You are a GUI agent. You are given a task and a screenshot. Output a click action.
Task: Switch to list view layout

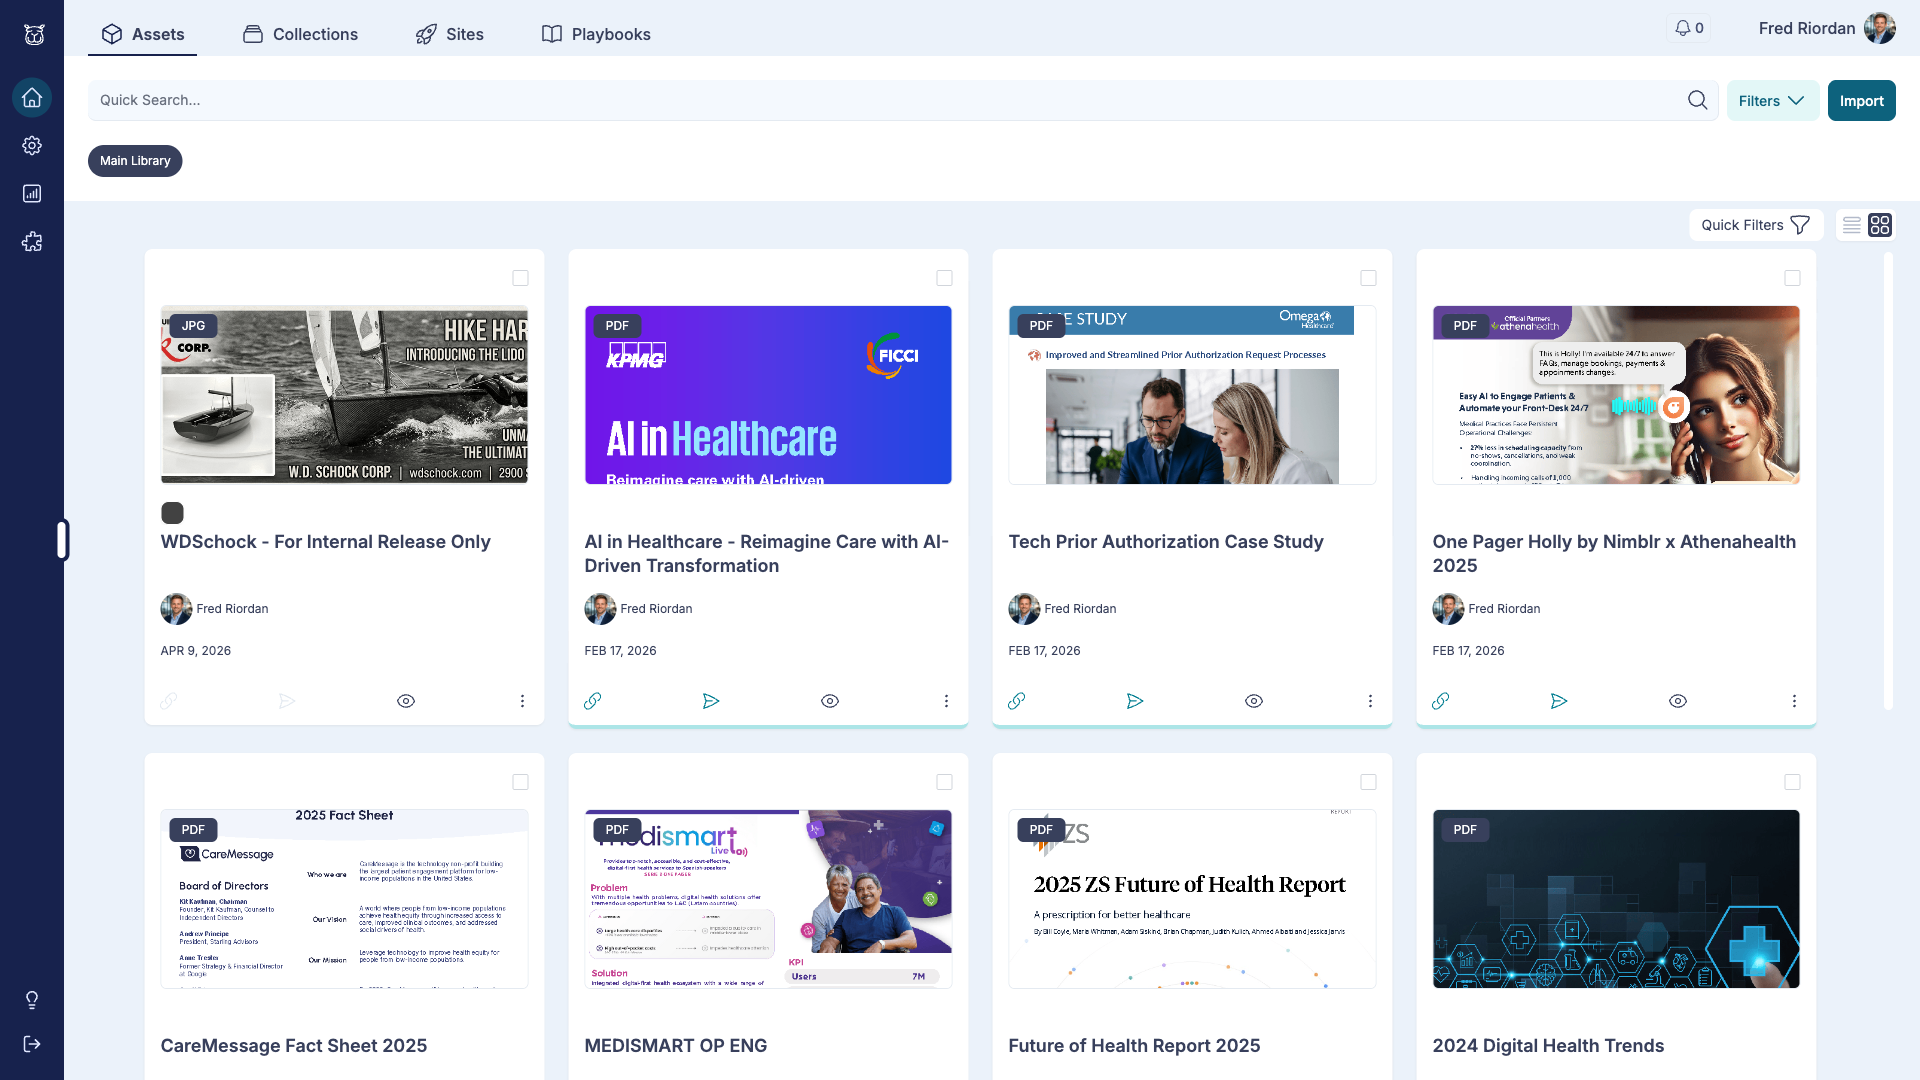1851,225
